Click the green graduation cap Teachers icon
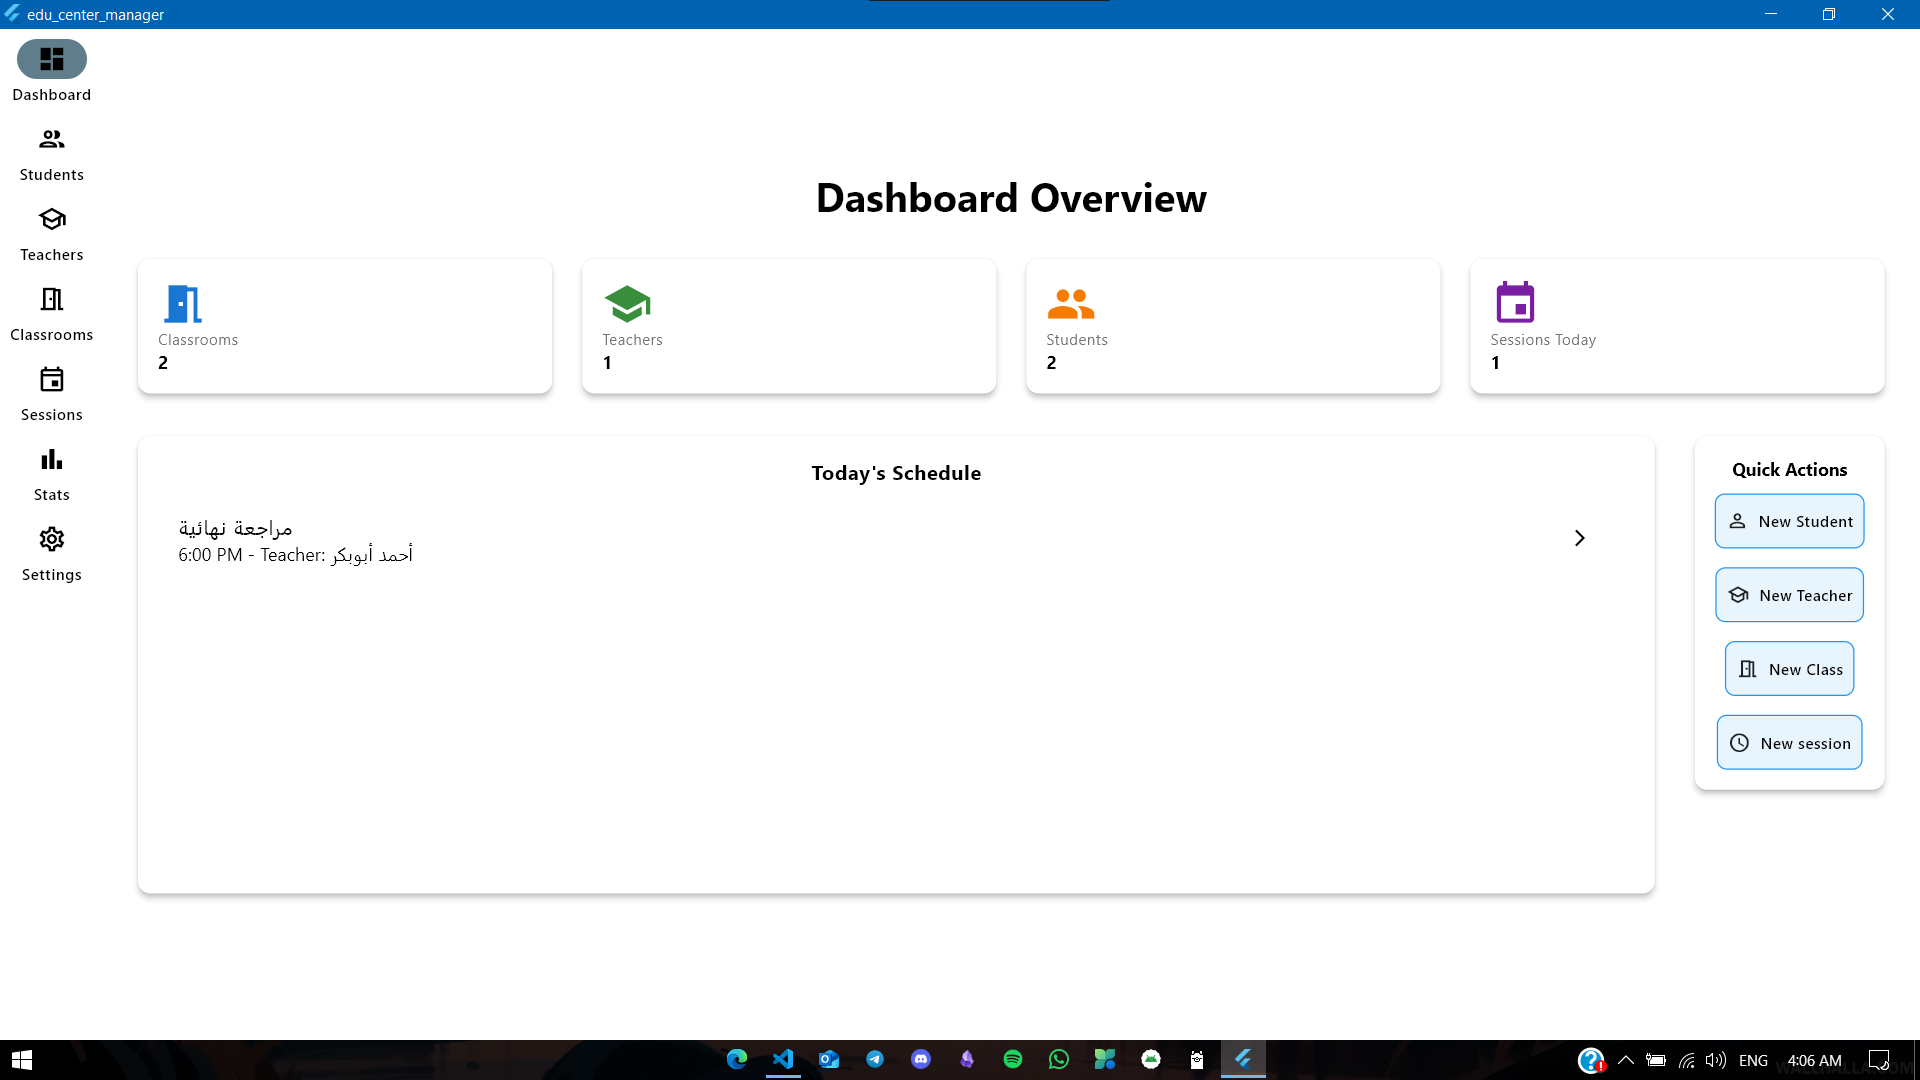This screenshot has height=1080, width=1920. (627, 303)
